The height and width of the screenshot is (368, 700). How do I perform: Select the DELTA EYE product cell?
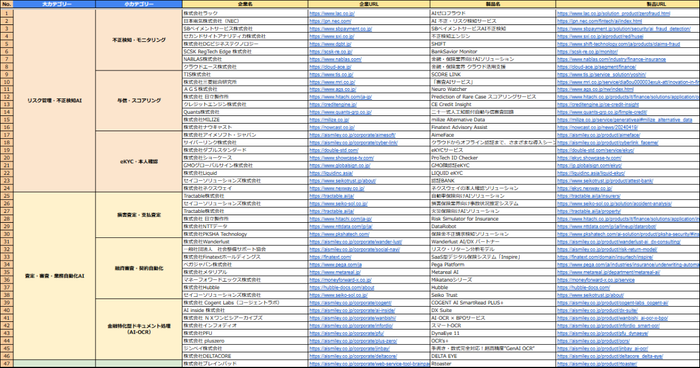[493, 356]
